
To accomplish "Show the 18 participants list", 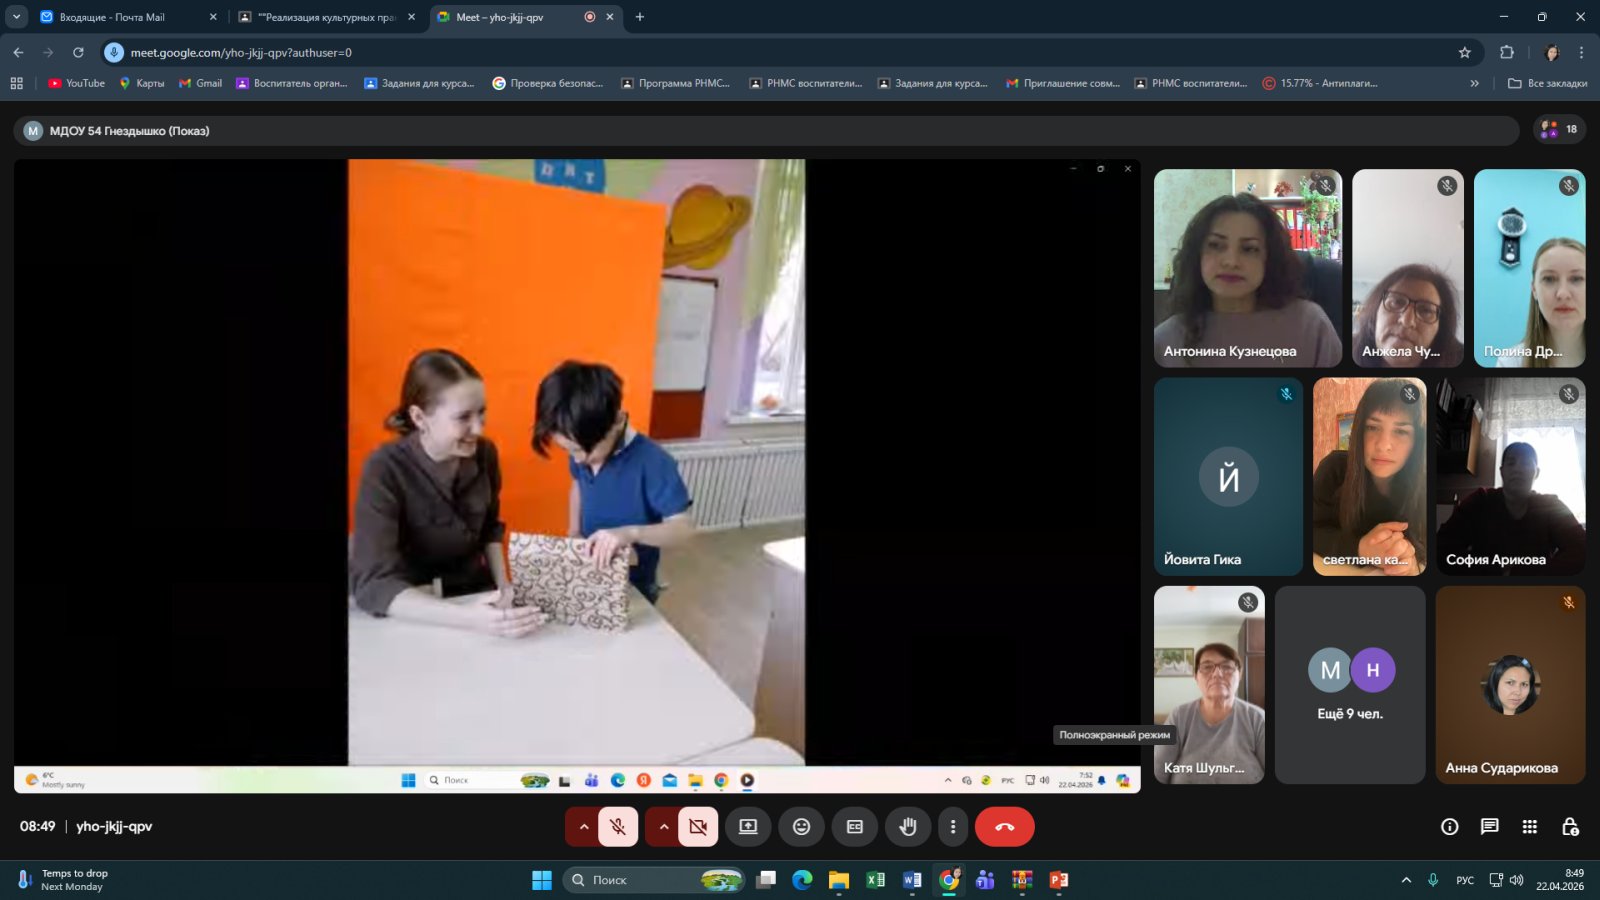I will click(1559, 129).
